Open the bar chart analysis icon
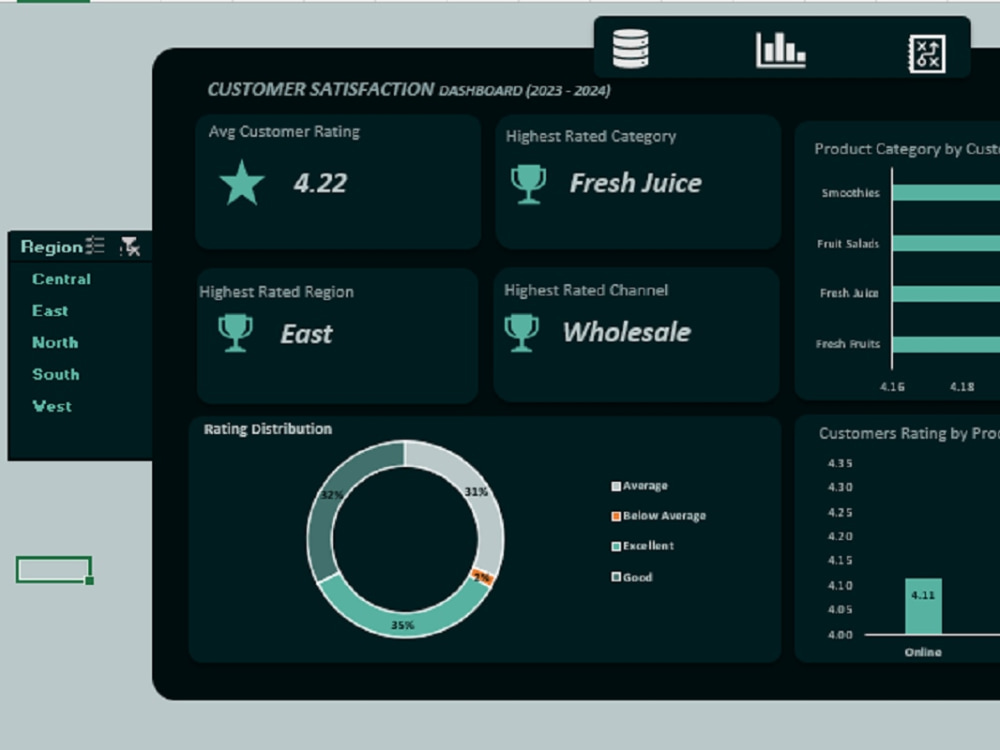 [x=781, y=49]
